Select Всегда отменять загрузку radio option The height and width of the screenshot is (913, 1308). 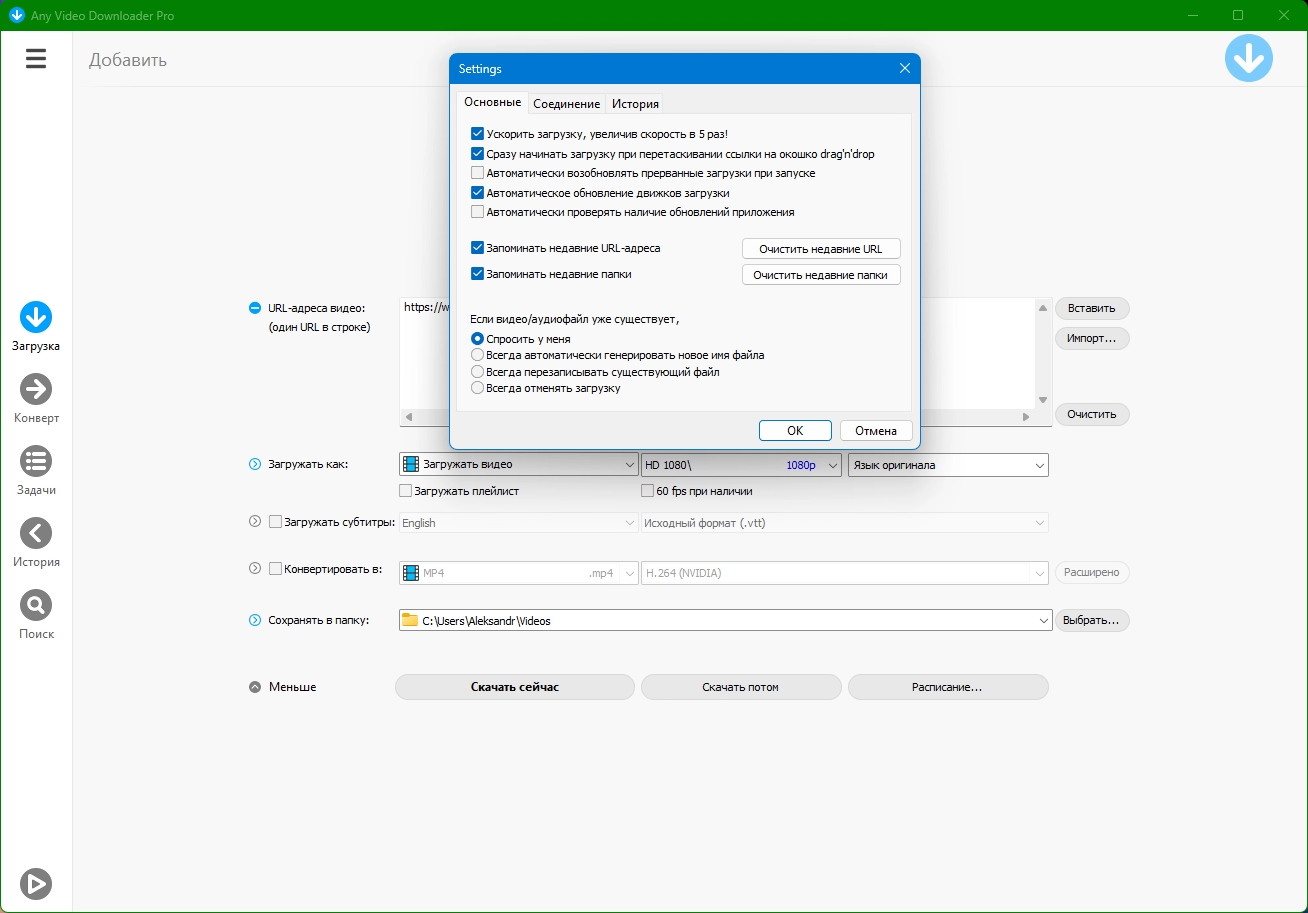[x=477, y=388]
